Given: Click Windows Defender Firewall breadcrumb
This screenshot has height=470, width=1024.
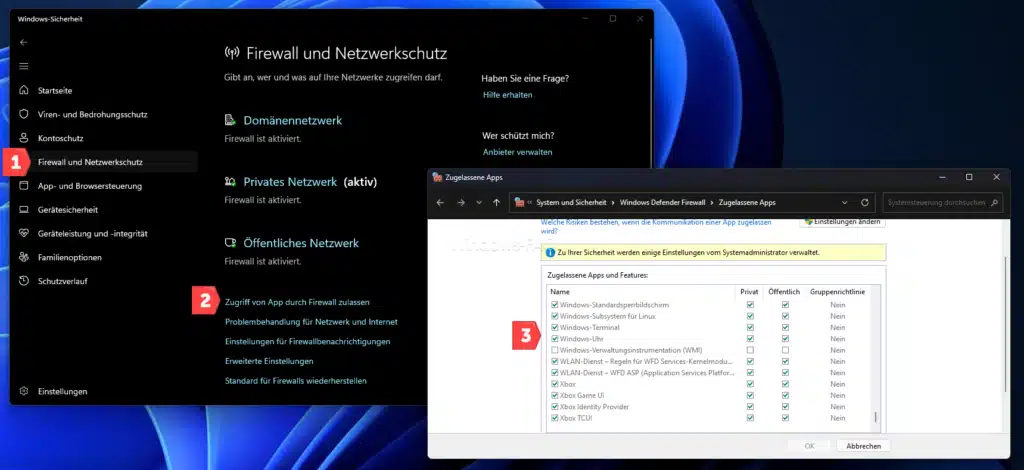Looking at the screenshot, I should tap(662, 202).
